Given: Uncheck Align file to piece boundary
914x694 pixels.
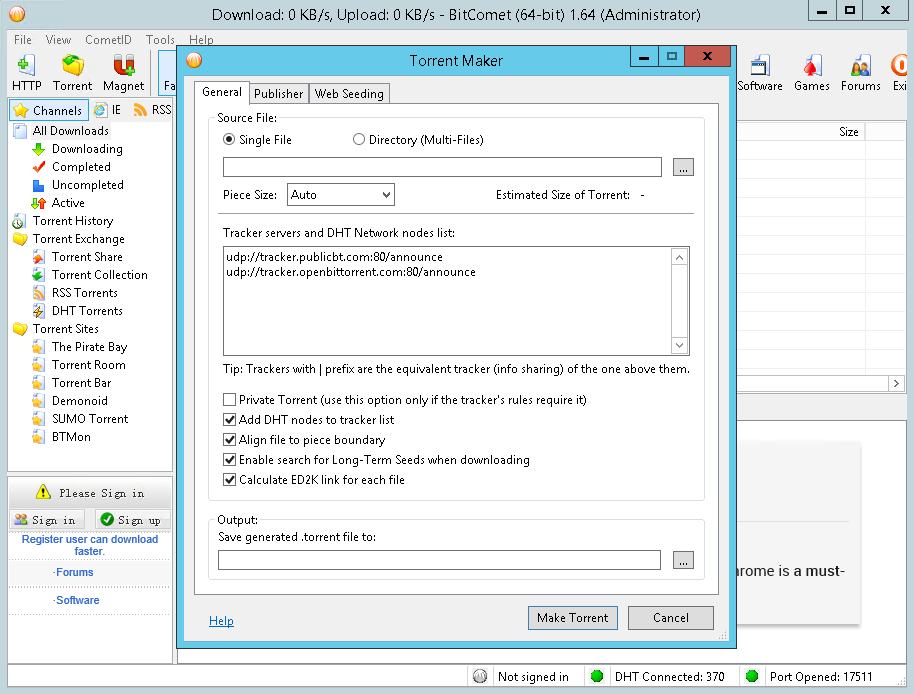Looking at the screenshot, I should (x=230, y=440).
